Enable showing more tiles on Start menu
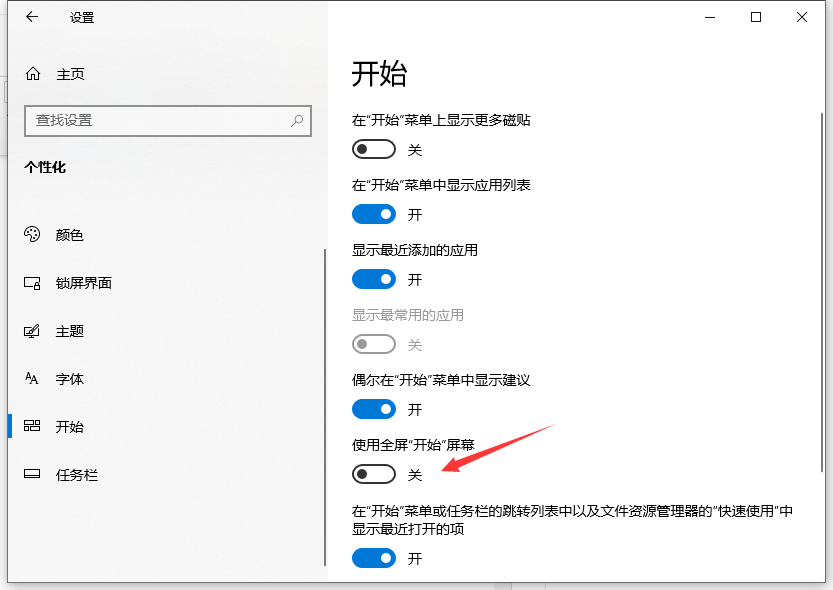833x590 pixels. click(373, 149)
